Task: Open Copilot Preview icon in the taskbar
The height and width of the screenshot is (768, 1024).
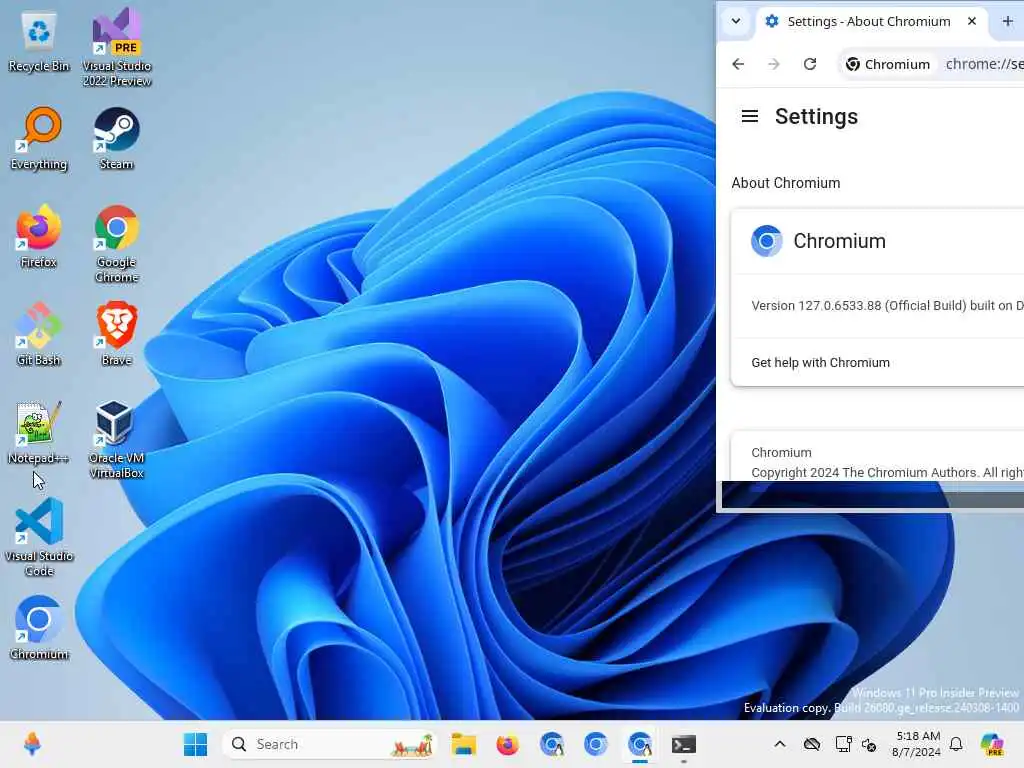Action: tap(991, 744)
